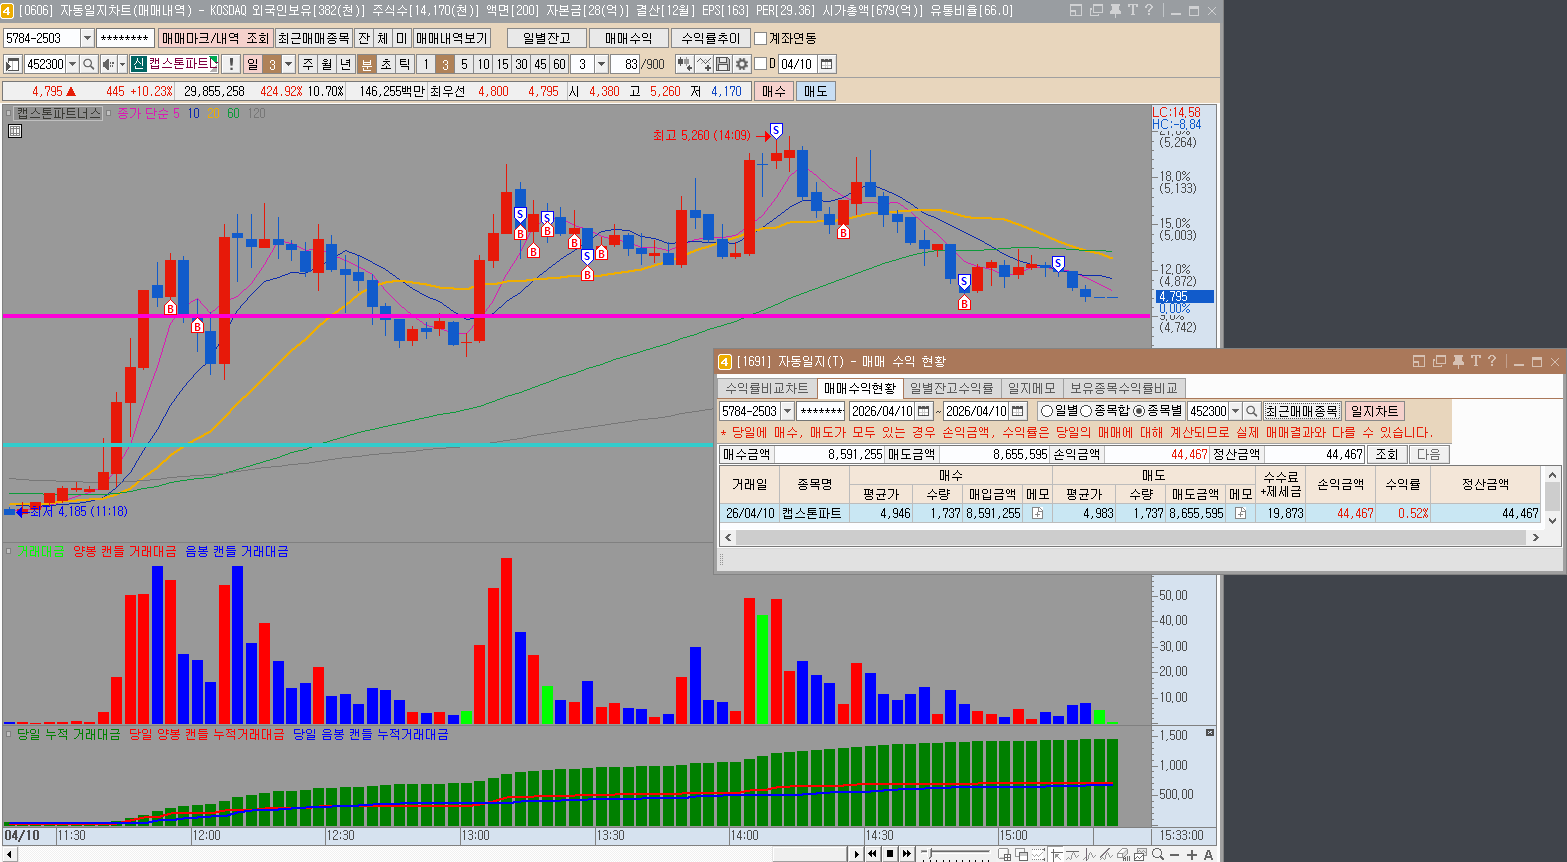This screenshot has height=862, width=1567.
Task: Open the 보유종목수익률비교 tab
Action: 1124,388
